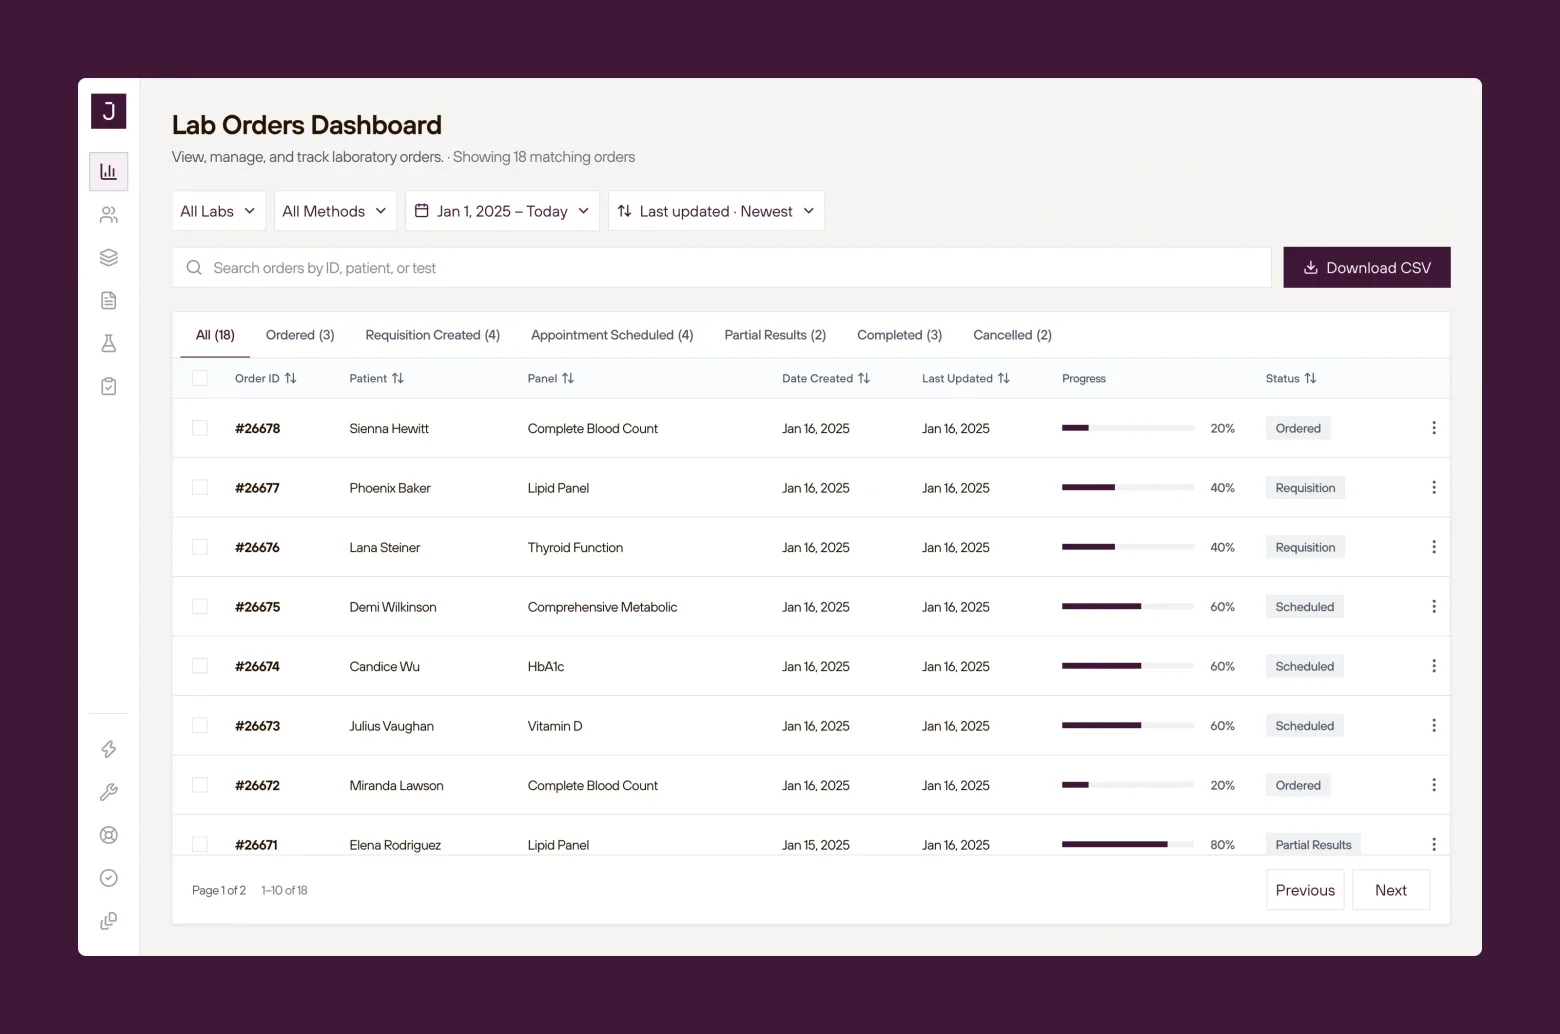
Task: Sort table by Patient column
Action: tap(377, 379)
